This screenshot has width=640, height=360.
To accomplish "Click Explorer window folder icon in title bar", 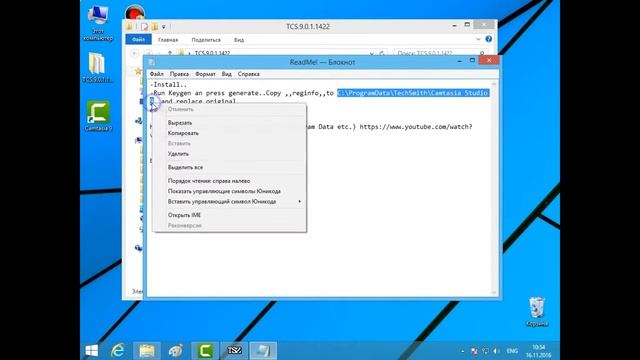I will point(129,27).
